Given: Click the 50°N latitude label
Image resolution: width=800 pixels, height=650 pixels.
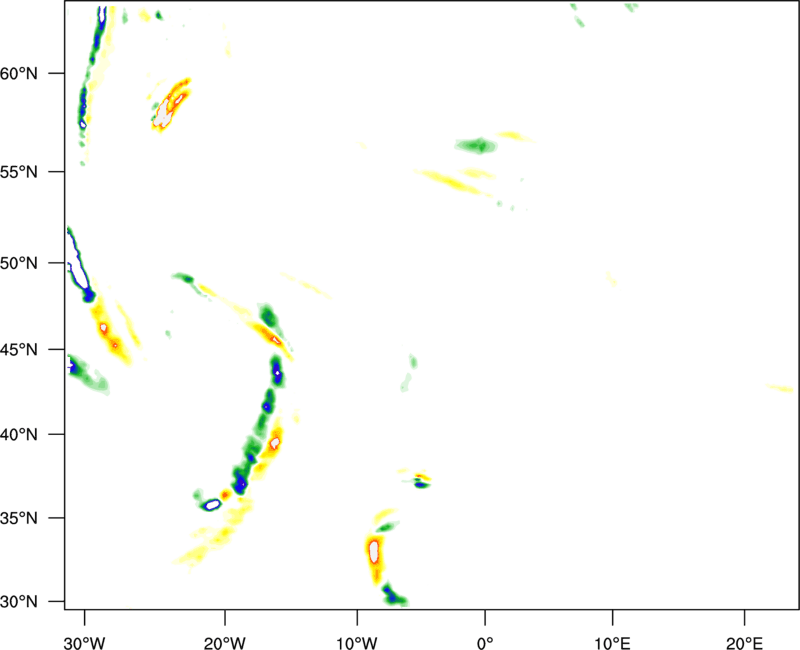Looking at the screenshot, I should click(x=19, y=263).
